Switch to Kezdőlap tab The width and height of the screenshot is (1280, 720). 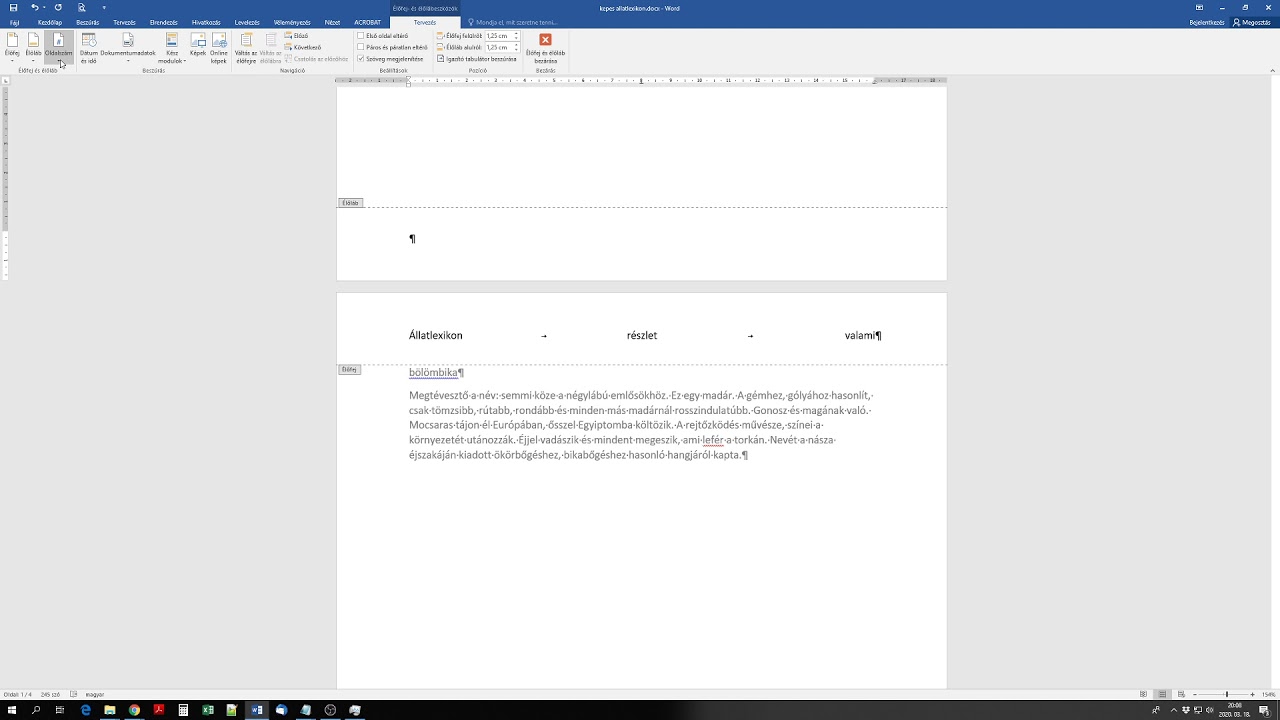(x=50, y=22)
